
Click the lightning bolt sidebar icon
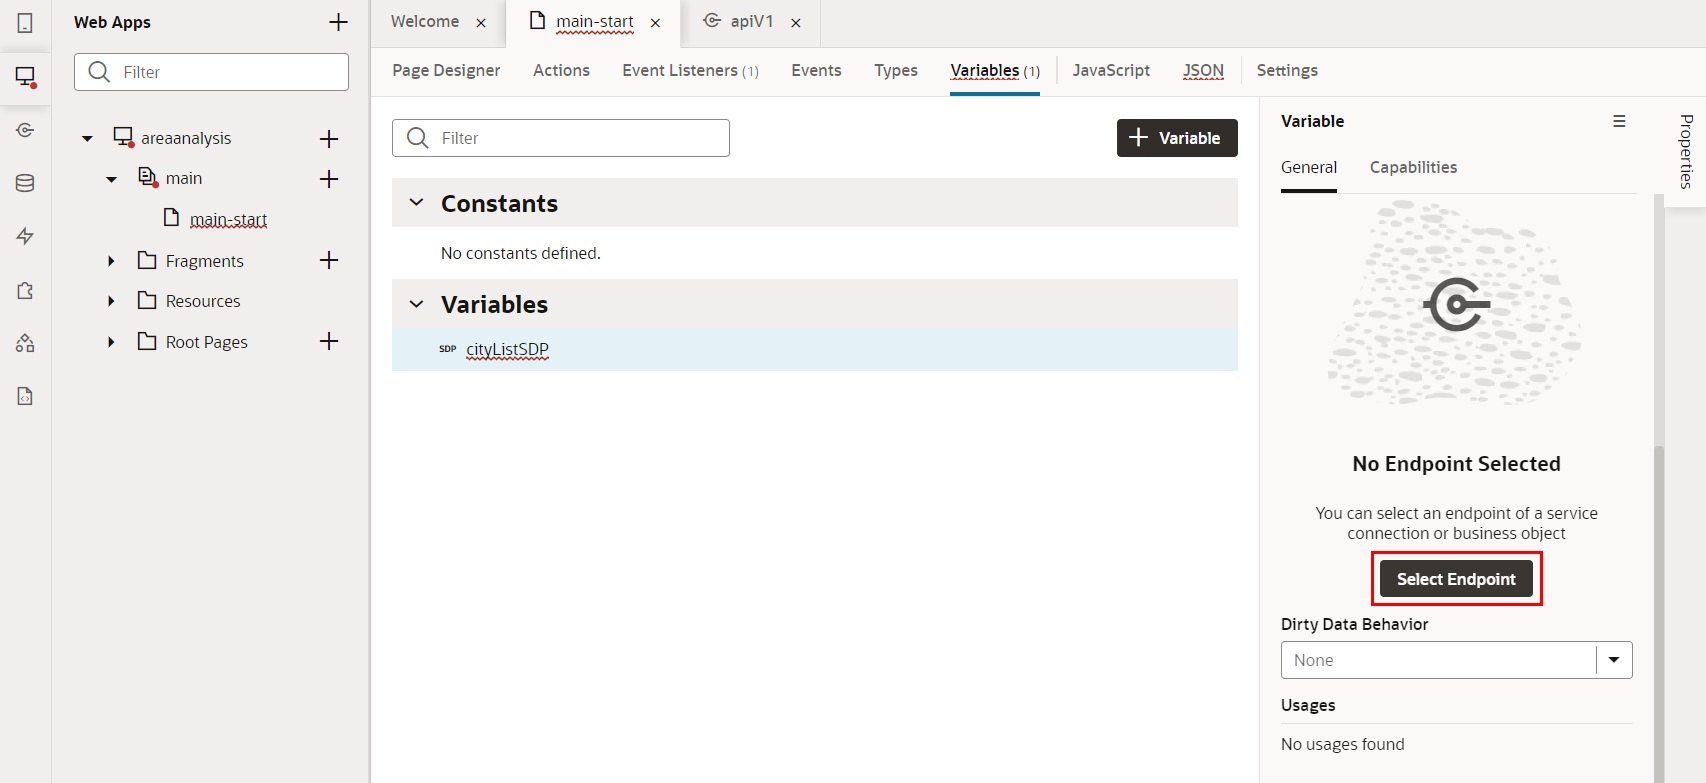[25, 236]
